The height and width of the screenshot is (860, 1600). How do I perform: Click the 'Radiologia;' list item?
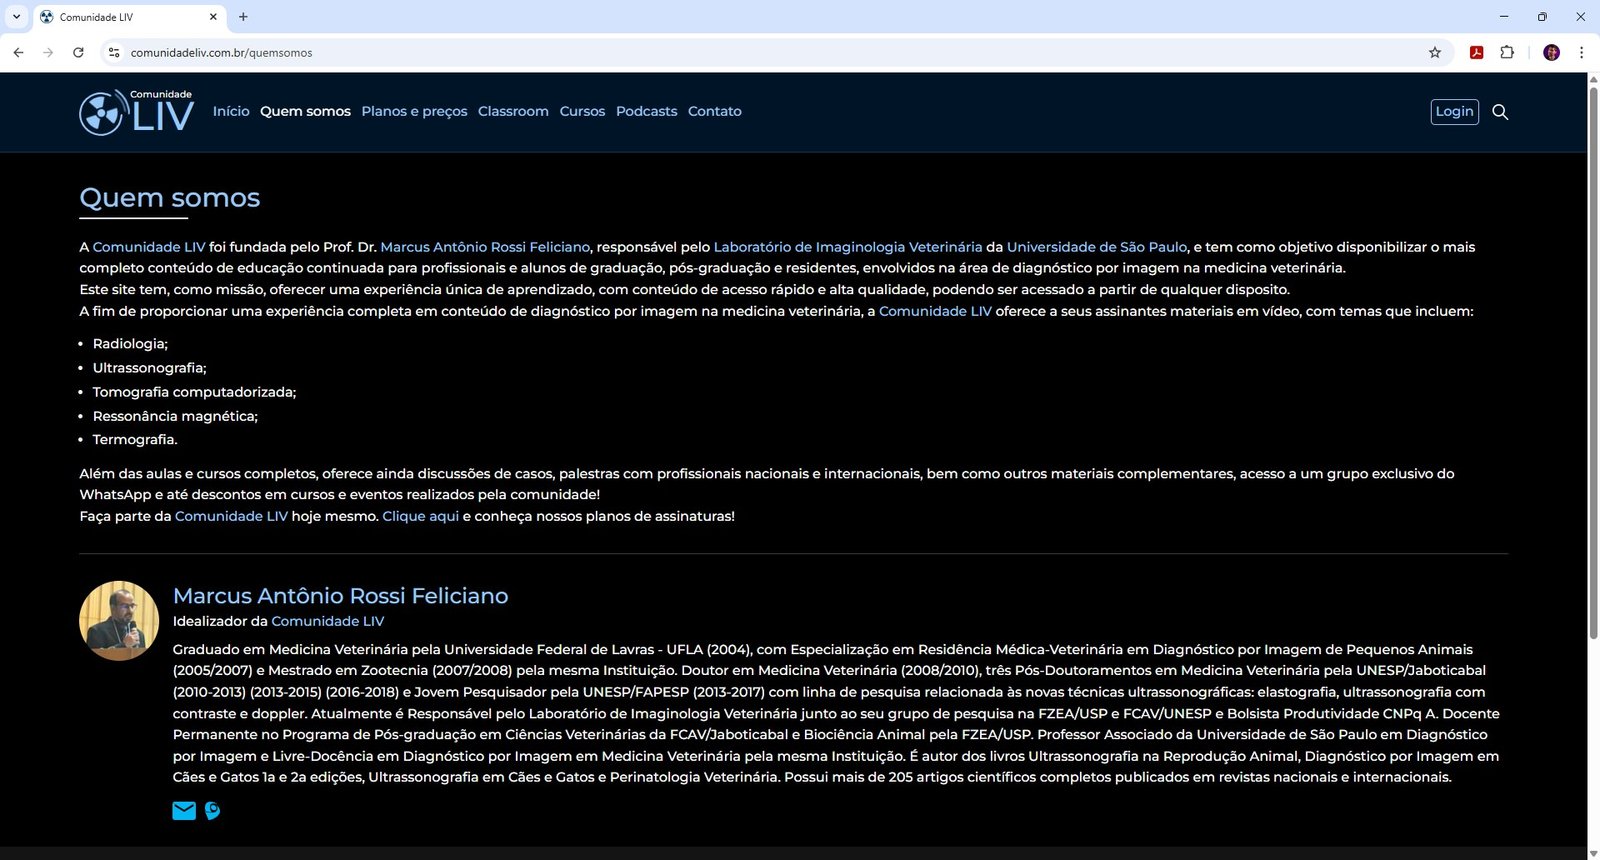[x=130, y=344]
